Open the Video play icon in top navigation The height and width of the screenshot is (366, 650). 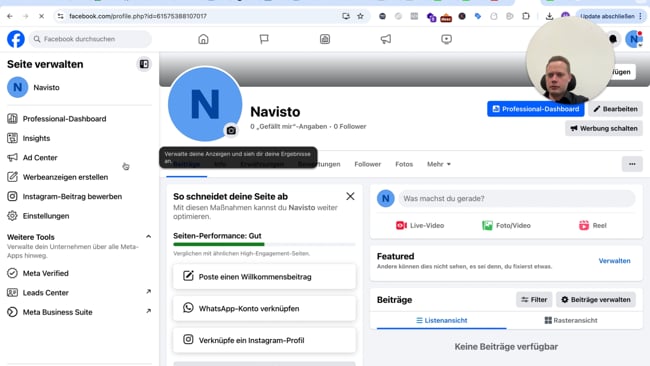tap(446, 39)
